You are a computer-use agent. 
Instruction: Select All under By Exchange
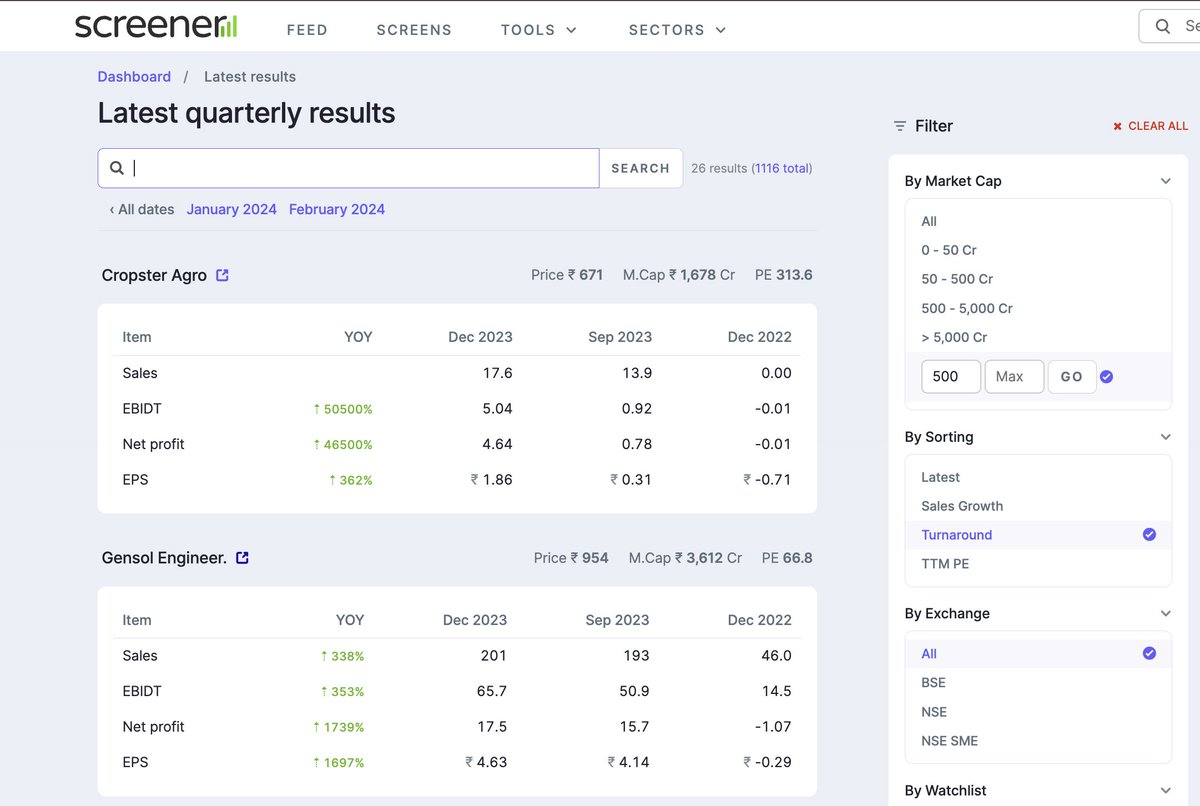pos(1038,654)
